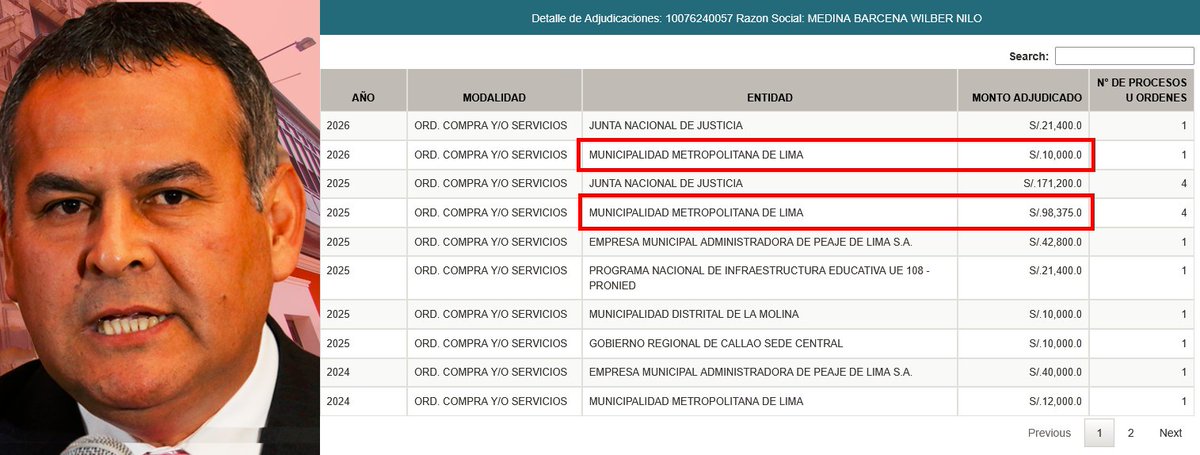
Task: Select MUNICIPALIDAD DISTRITAL DE LA MOLINA cell
Action: (x=769, y=314)
